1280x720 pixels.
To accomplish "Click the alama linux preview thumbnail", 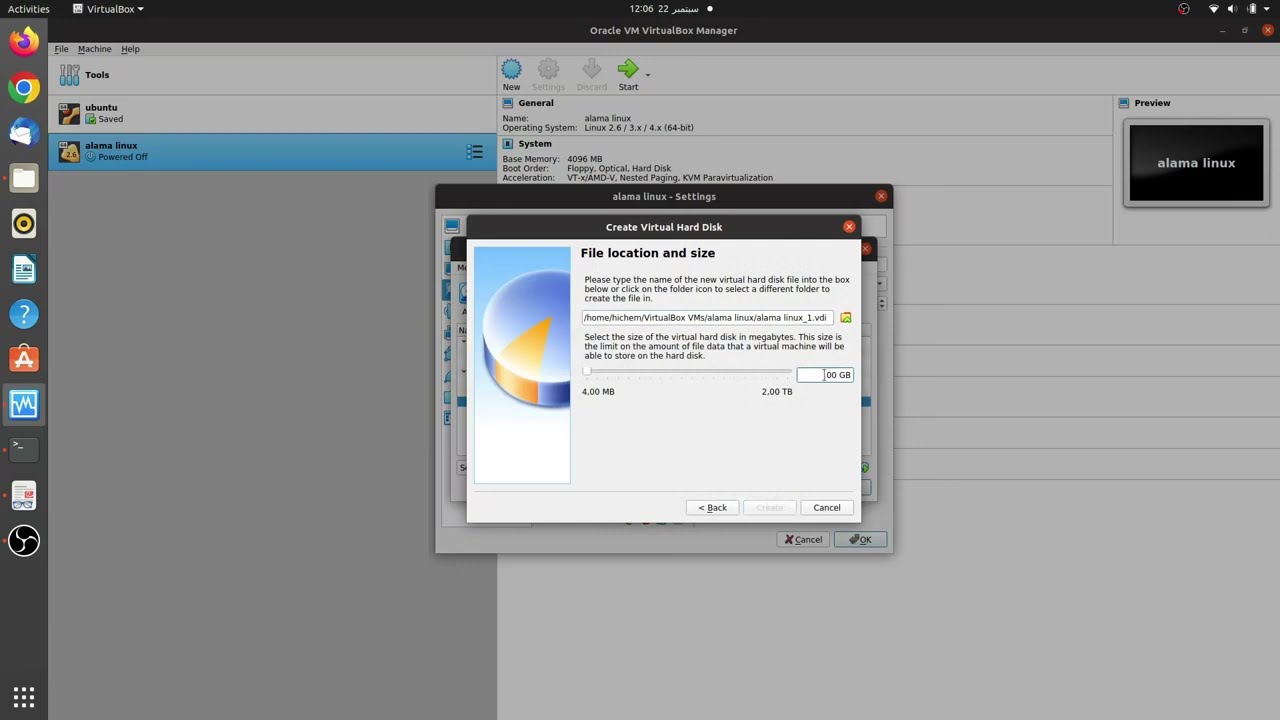I will [1197, 163].
